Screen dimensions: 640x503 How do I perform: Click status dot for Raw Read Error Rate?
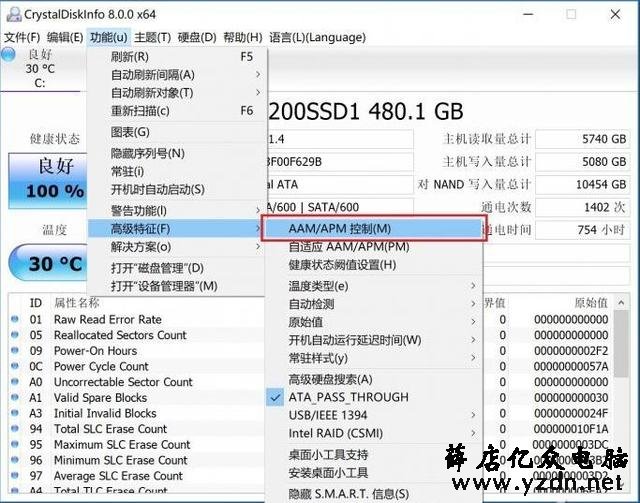tap(15, 319)
